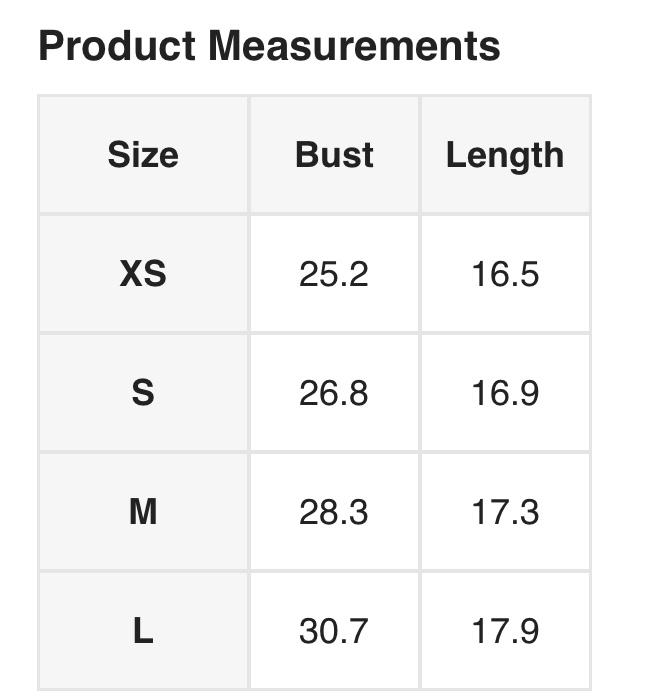Select the Length column header
The image size is (648, 696).
tap(504, 155)
